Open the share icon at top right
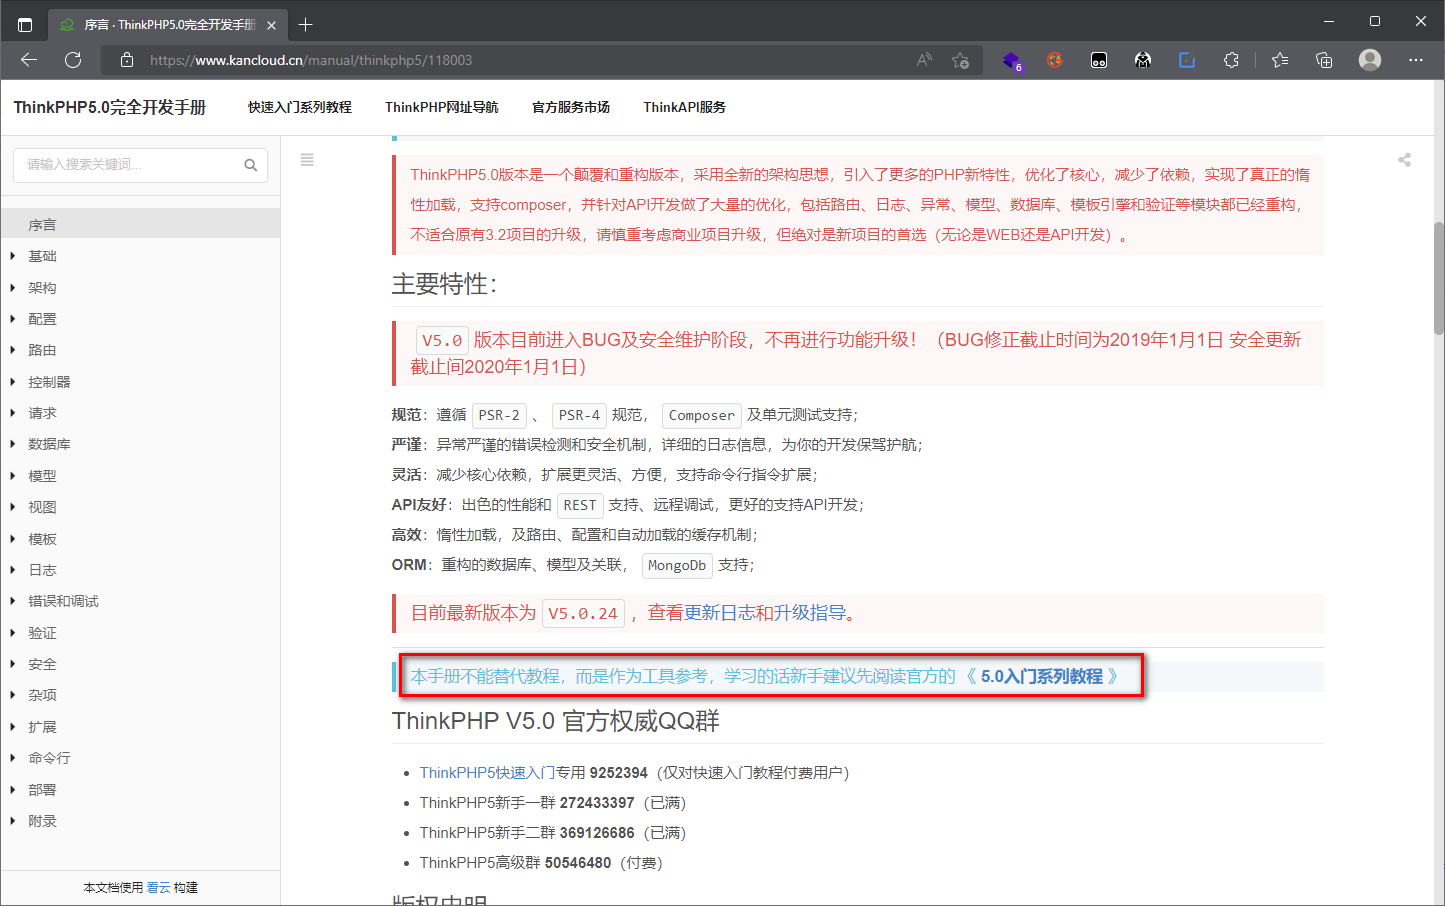Viewport: 1445px width, 906px height. pos(1404,159)
